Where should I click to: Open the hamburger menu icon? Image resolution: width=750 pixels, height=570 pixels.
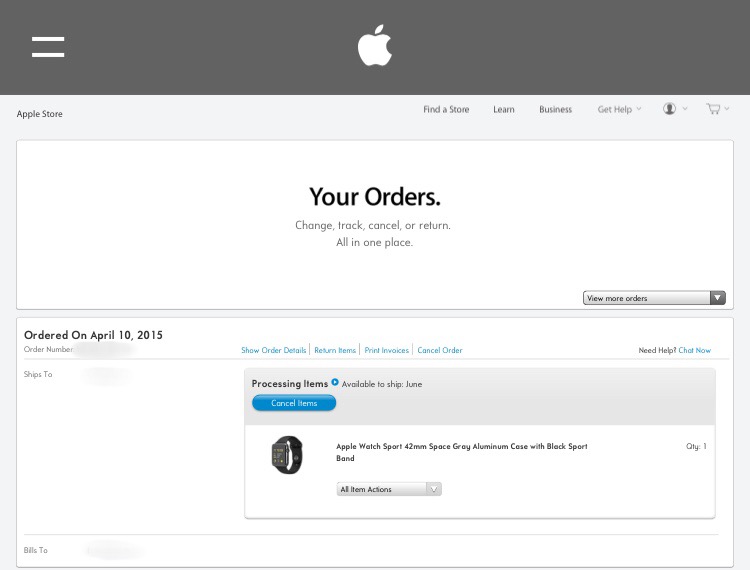[x=48, y=47]
